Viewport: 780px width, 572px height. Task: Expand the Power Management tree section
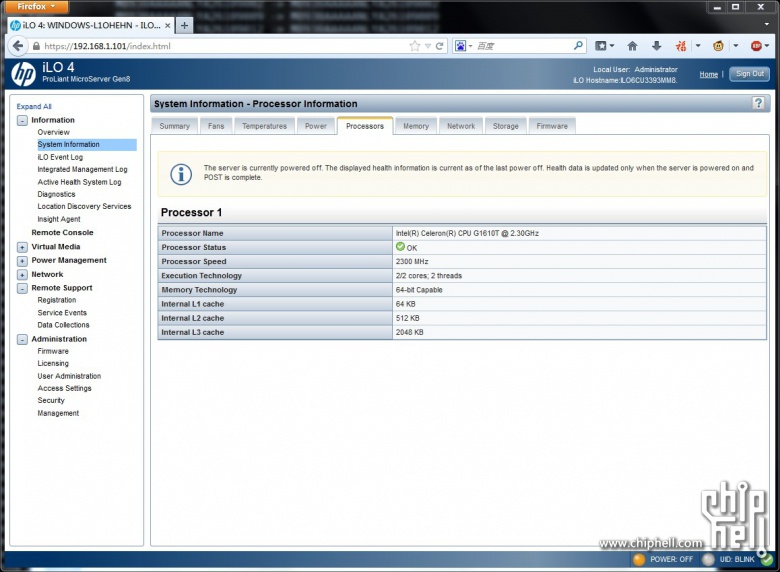click(22, 261)
